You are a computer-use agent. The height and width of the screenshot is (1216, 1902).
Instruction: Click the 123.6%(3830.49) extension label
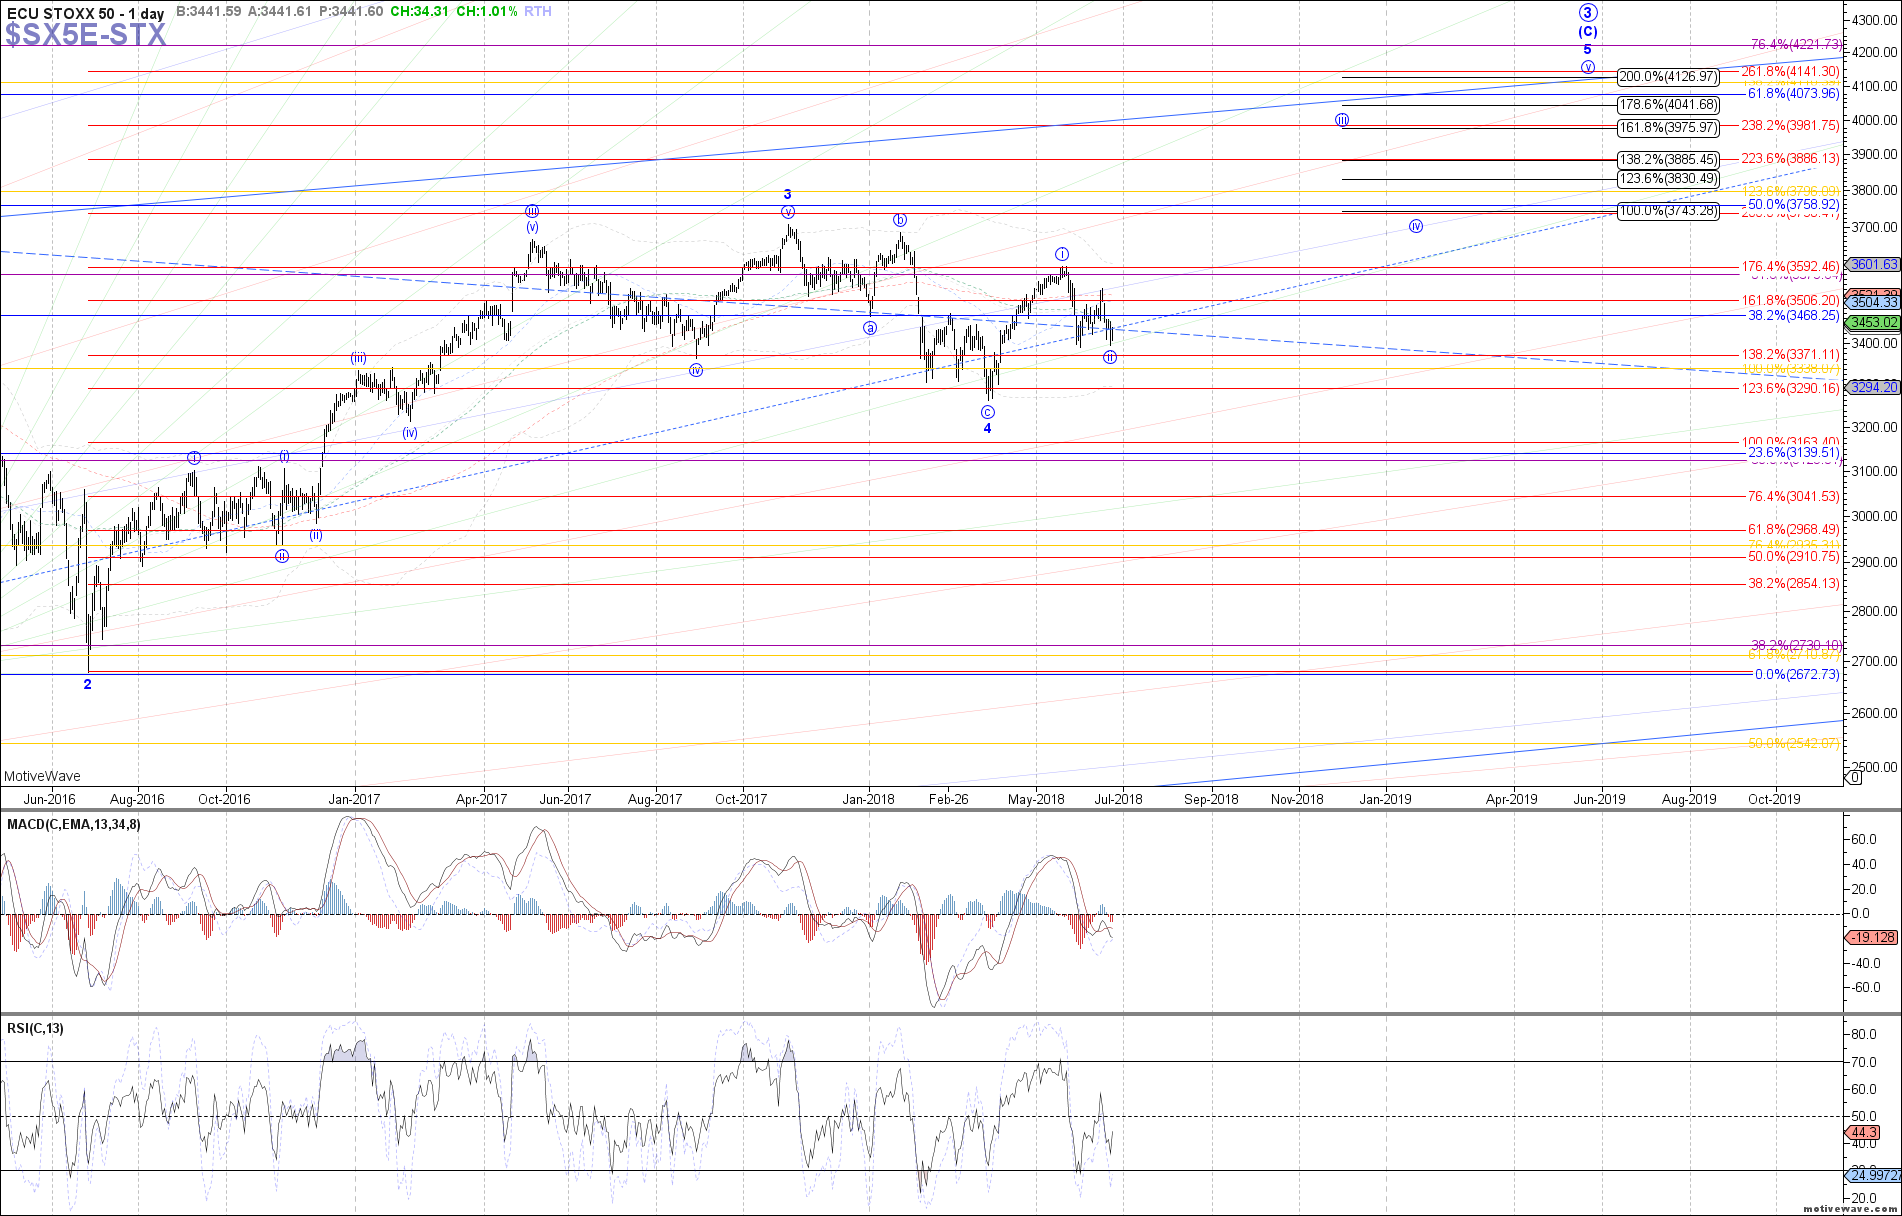pos(1668,179)
